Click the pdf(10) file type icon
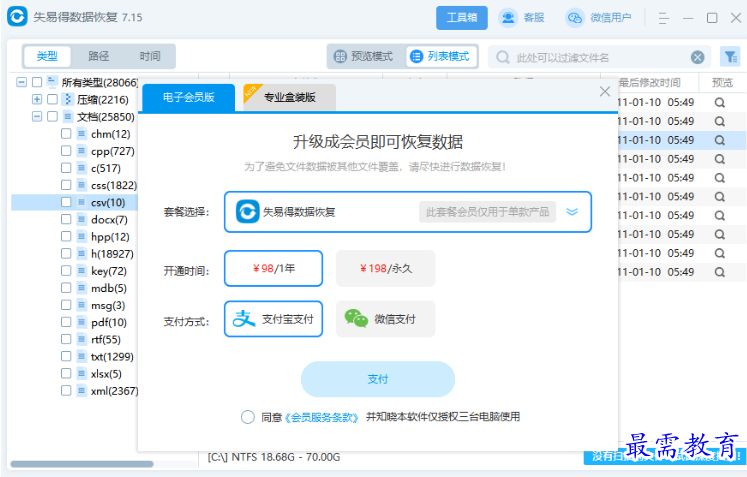Viewport: 747px width, 477px height. tap(81, 322)
